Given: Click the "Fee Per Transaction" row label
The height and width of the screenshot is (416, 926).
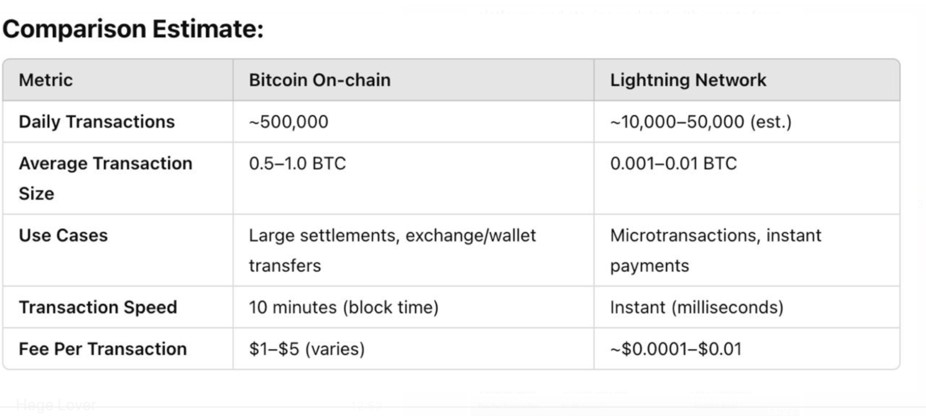Looking at the screenshot, I should pos(103,349).
